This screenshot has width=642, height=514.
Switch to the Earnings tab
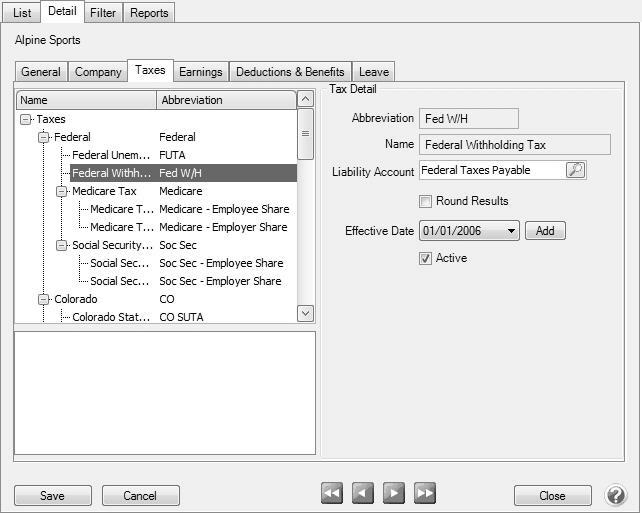(200, 72)
